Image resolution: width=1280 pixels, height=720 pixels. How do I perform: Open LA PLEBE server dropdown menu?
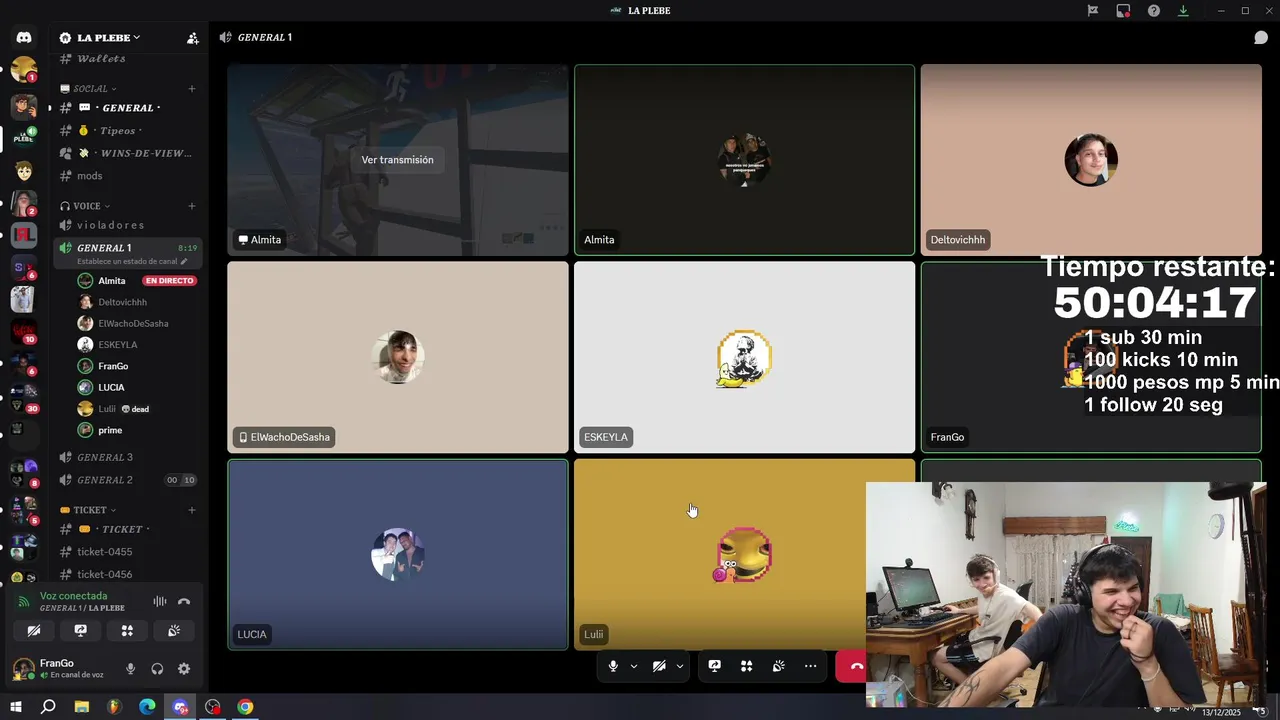point(107,38)
